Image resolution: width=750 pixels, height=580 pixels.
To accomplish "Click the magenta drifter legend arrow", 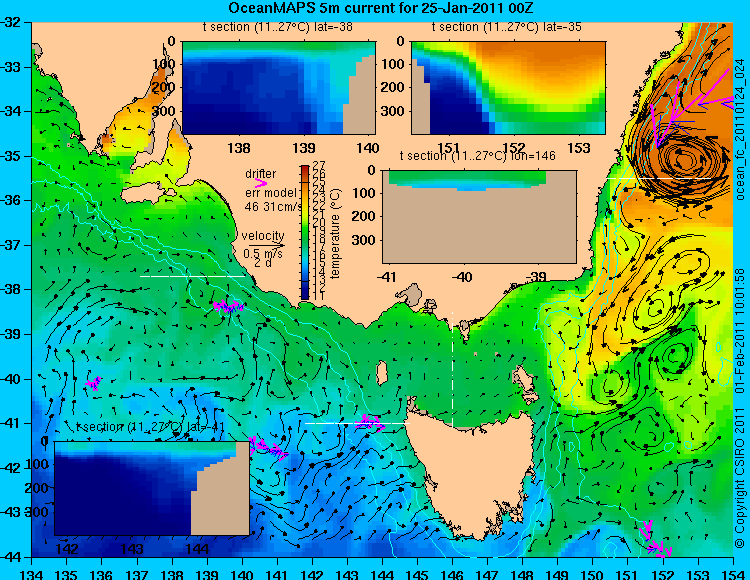I will coord(261,183).
